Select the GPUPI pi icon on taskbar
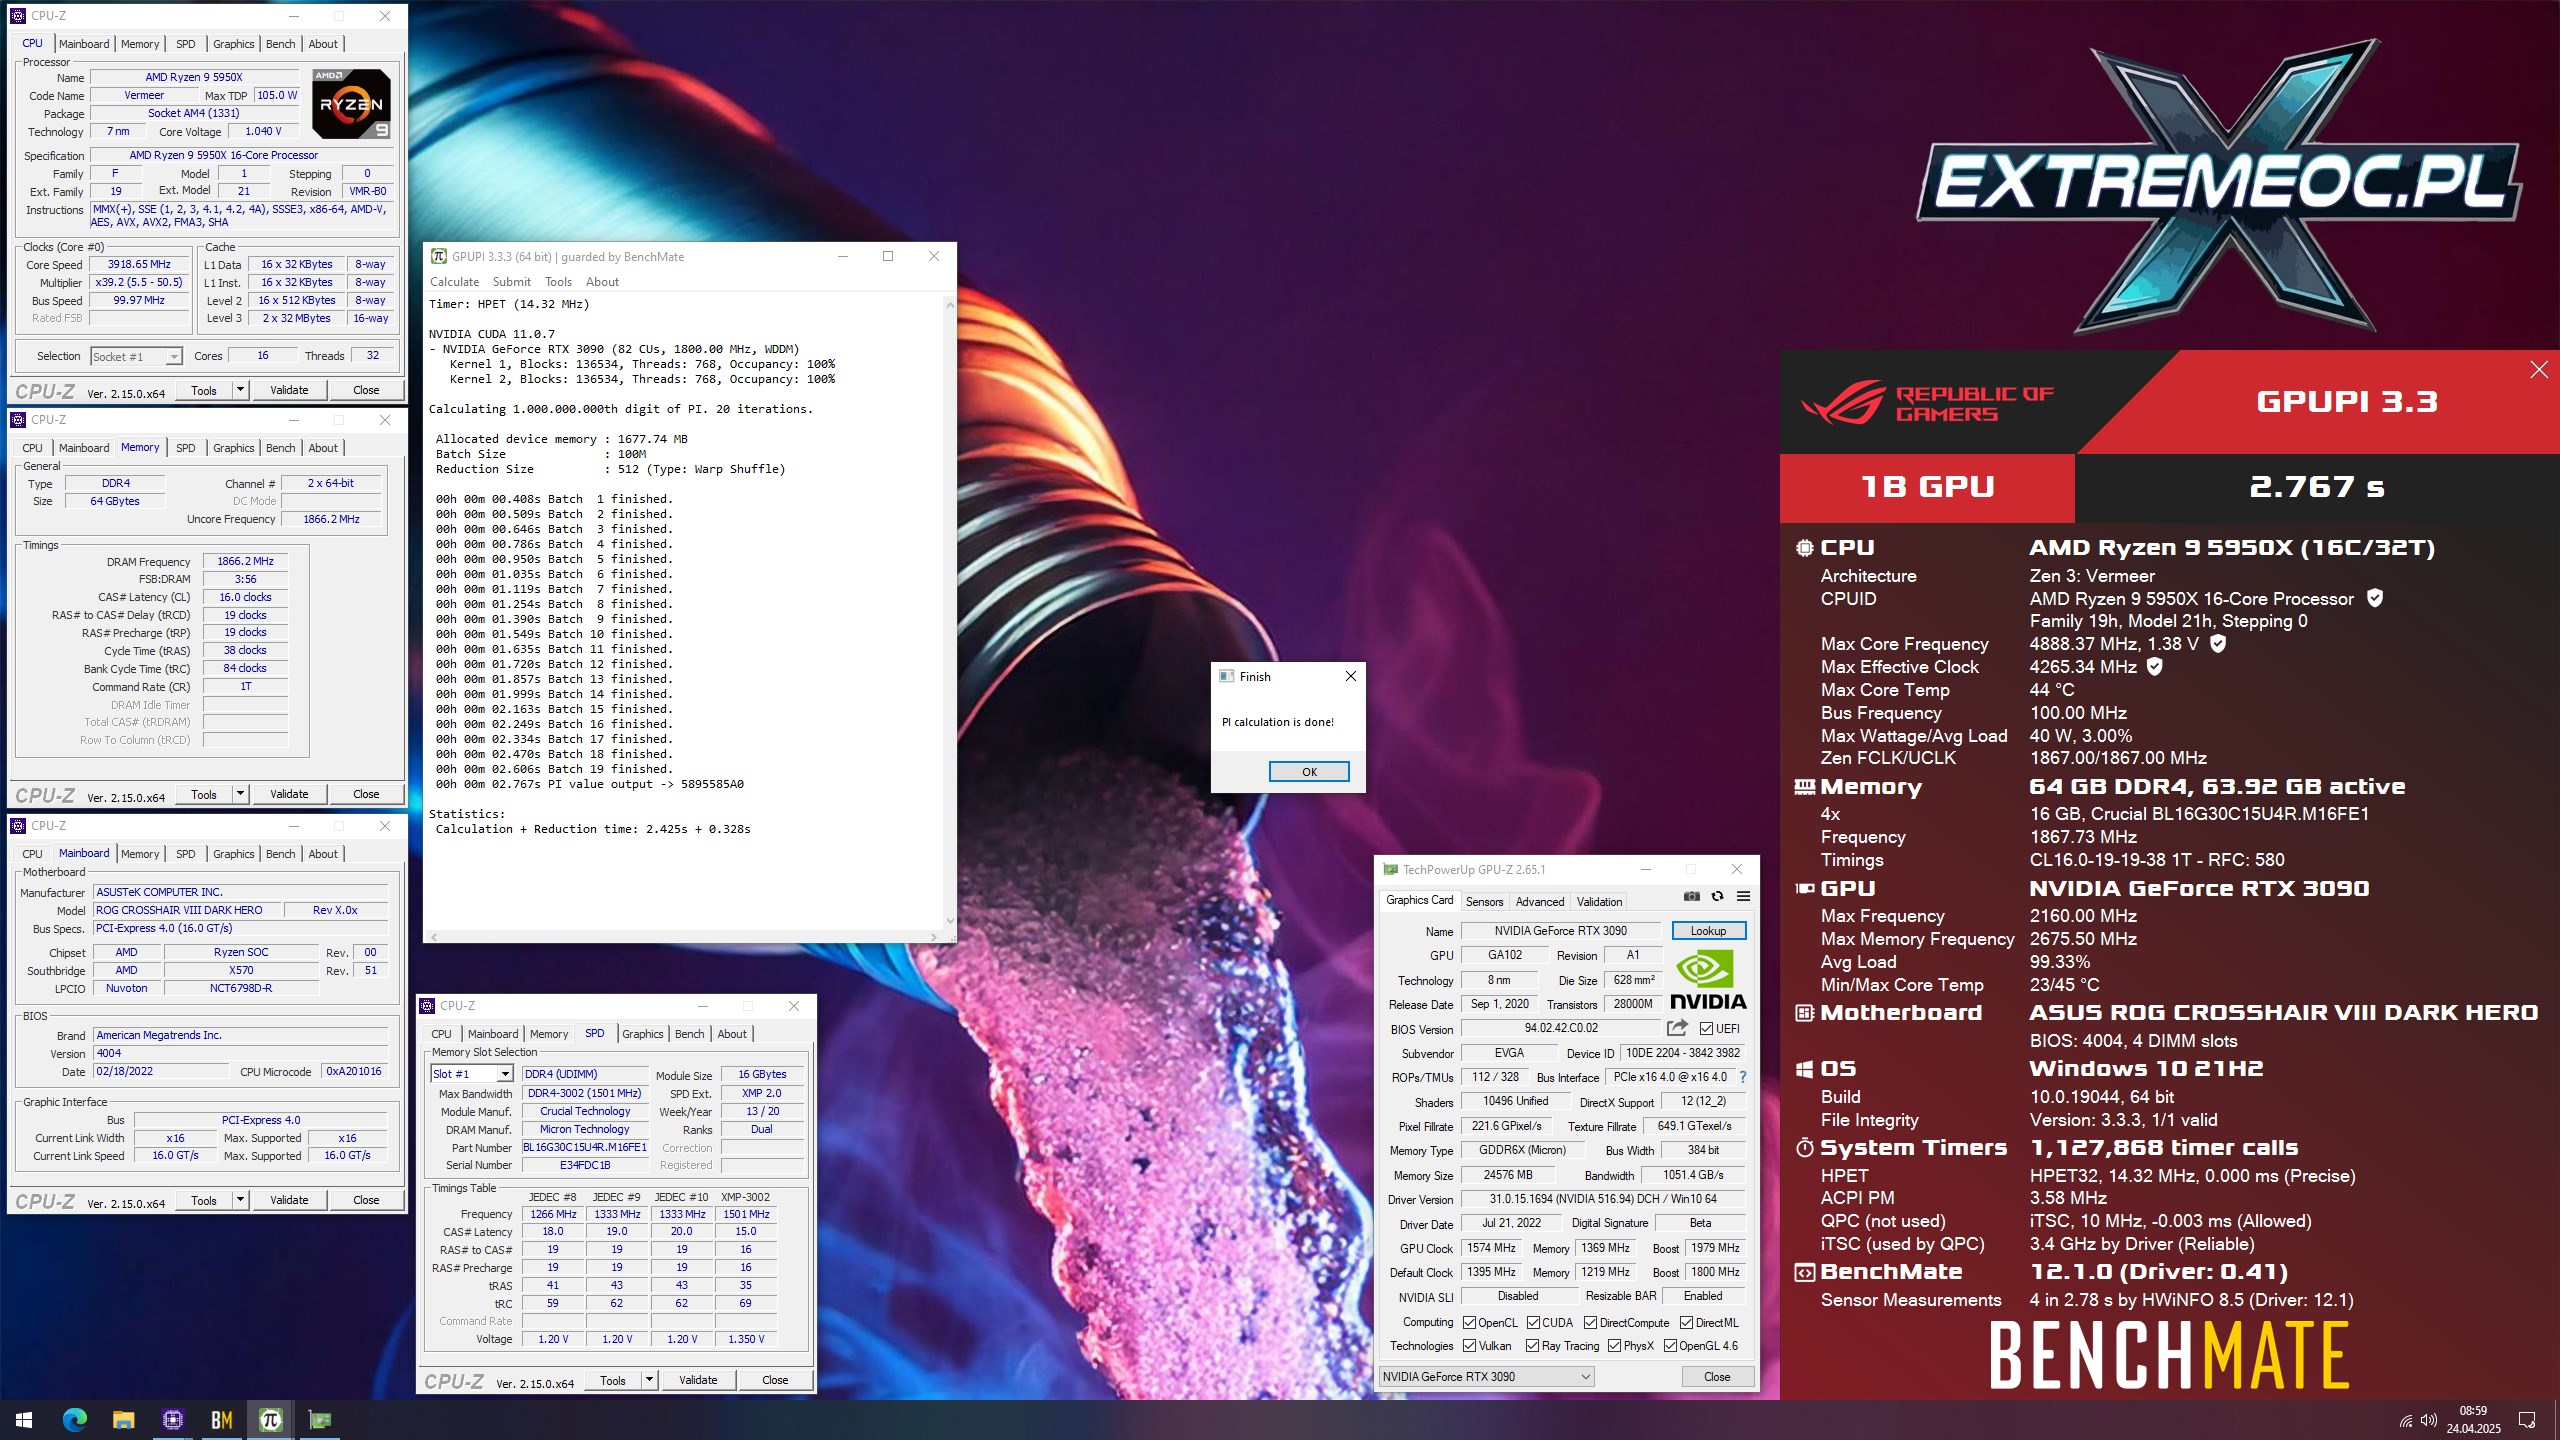Screen dimensions: 2560x1440 pyautogui.click(x=270, y=1419)
